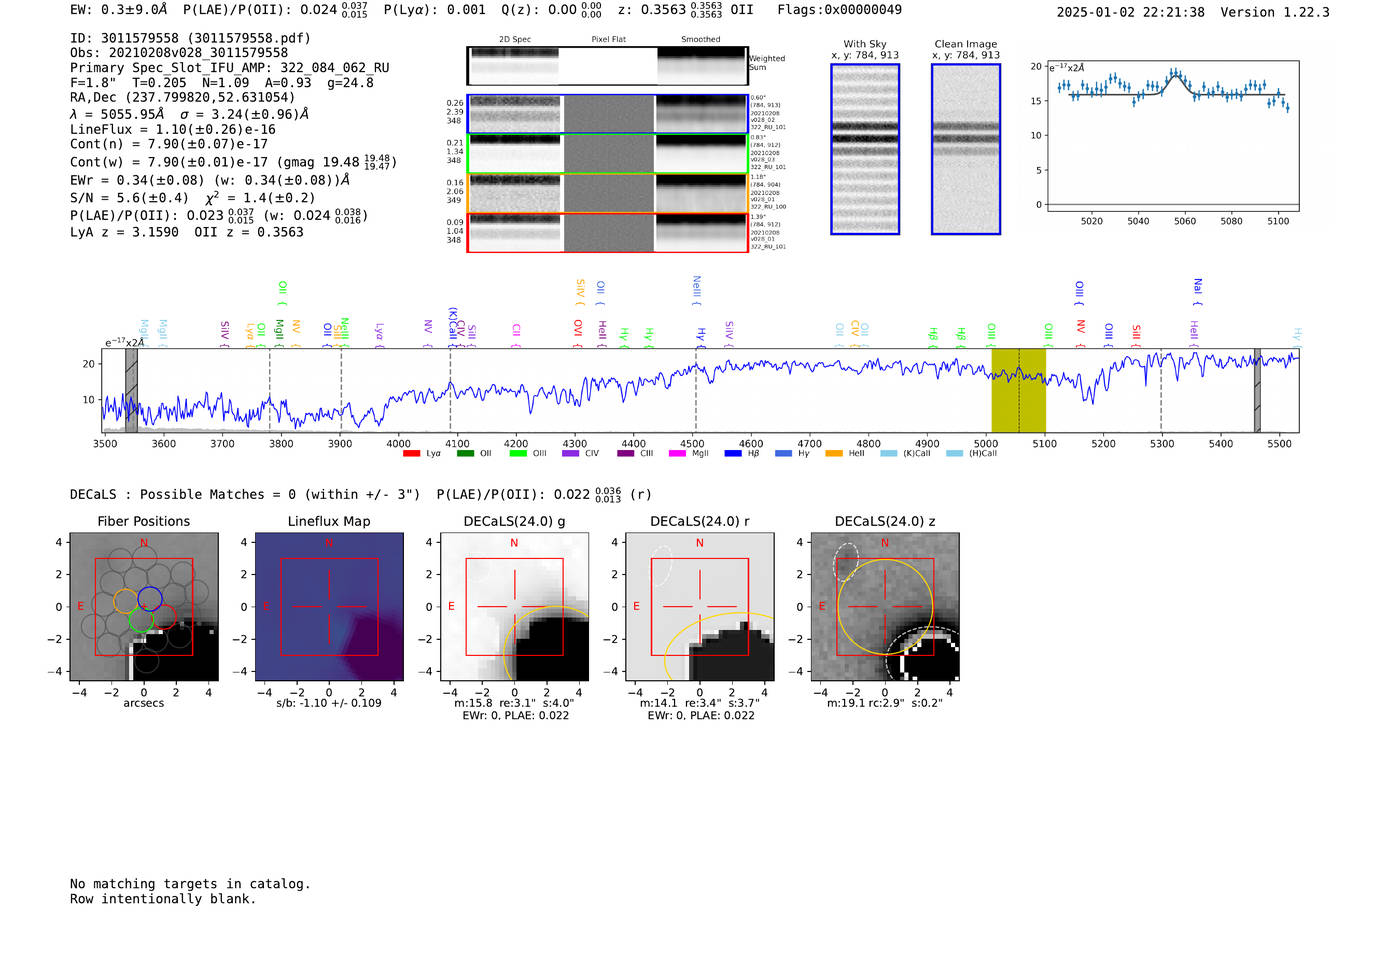This screenshot has height=953, width=1400.
Task: Select the red-bordered fiber spectrum row
Action: 607,232
